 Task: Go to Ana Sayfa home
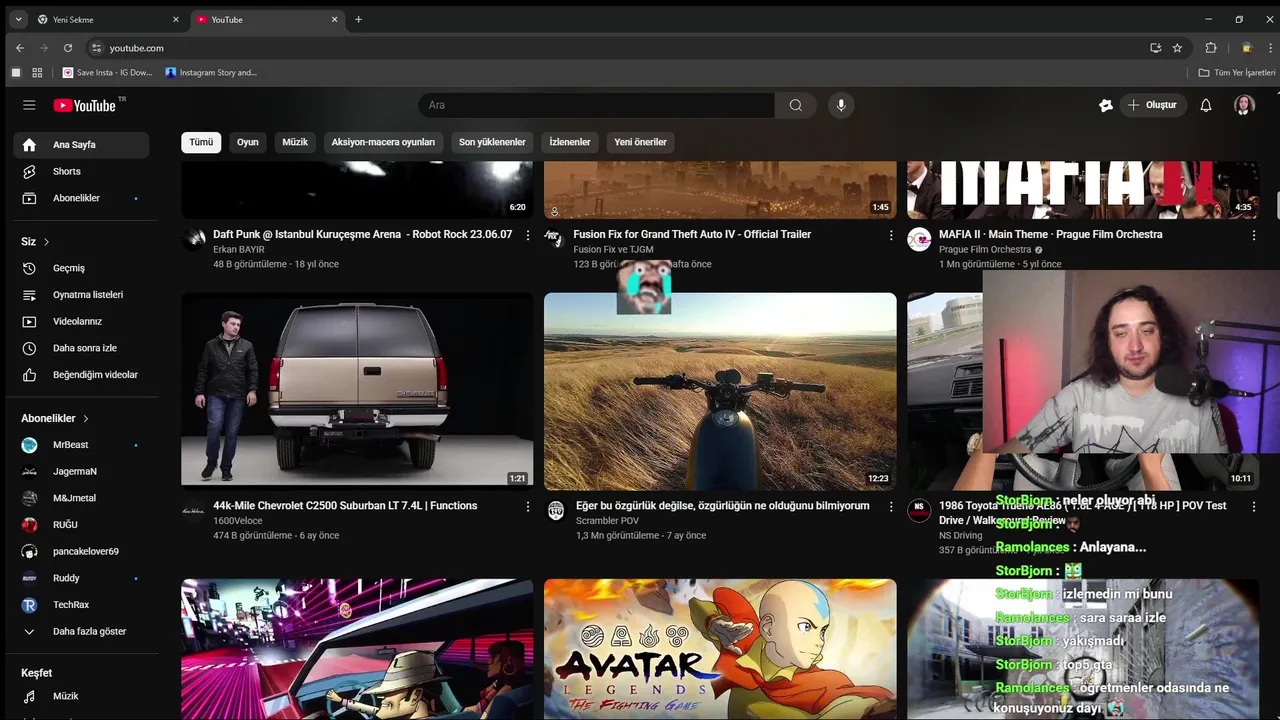(x=82, y=145)
